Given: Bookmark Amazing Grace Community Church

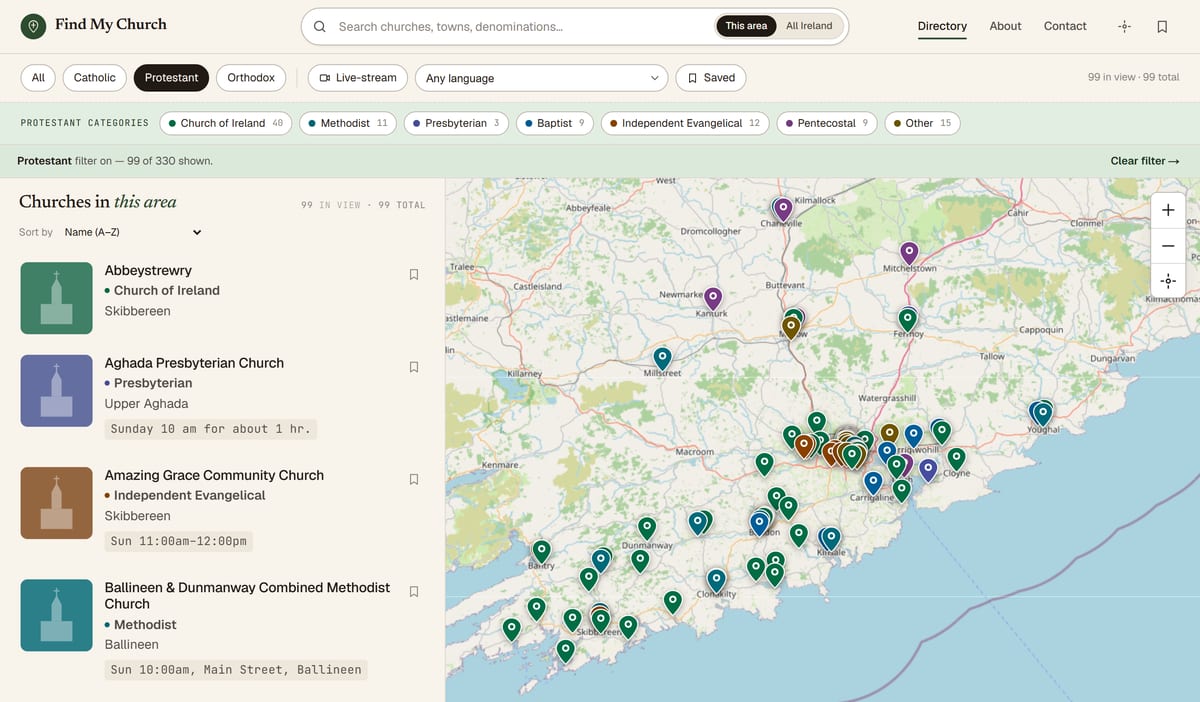Looking at the screenshot, I should click(x=414, y=479).
